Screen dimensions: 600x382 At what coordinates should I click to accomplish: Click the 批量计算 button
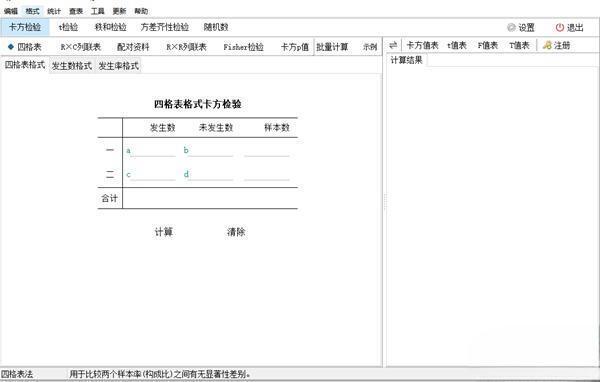pyautogui.click(x=332, y=47)
